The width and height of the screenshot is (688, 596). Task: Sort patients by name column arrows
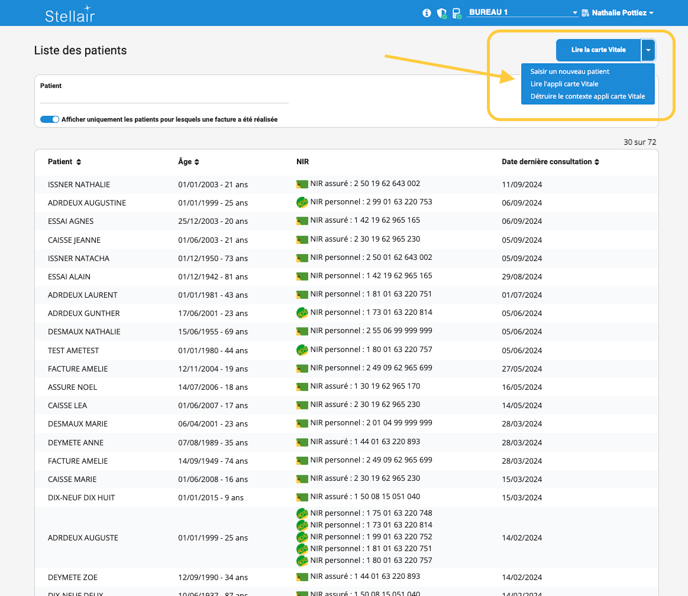(x=79, y=162)
